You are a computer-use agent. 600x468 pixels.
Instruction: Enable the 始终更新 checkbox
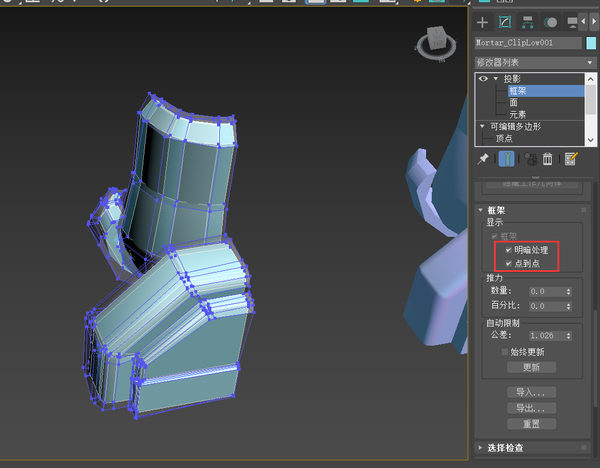[x=505, y=352]
